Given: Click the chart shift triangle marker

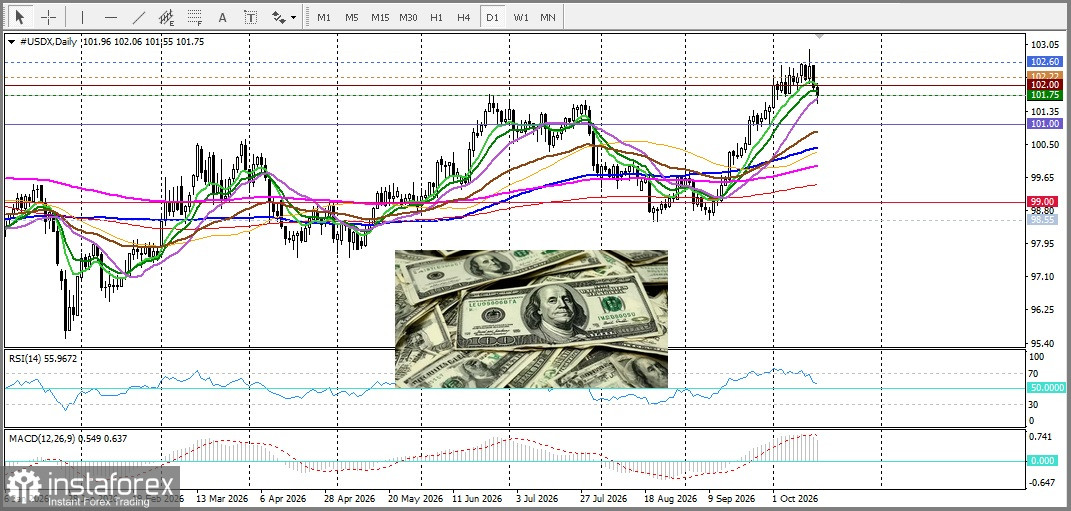Looking at the screenshot, I should (820, 36).
